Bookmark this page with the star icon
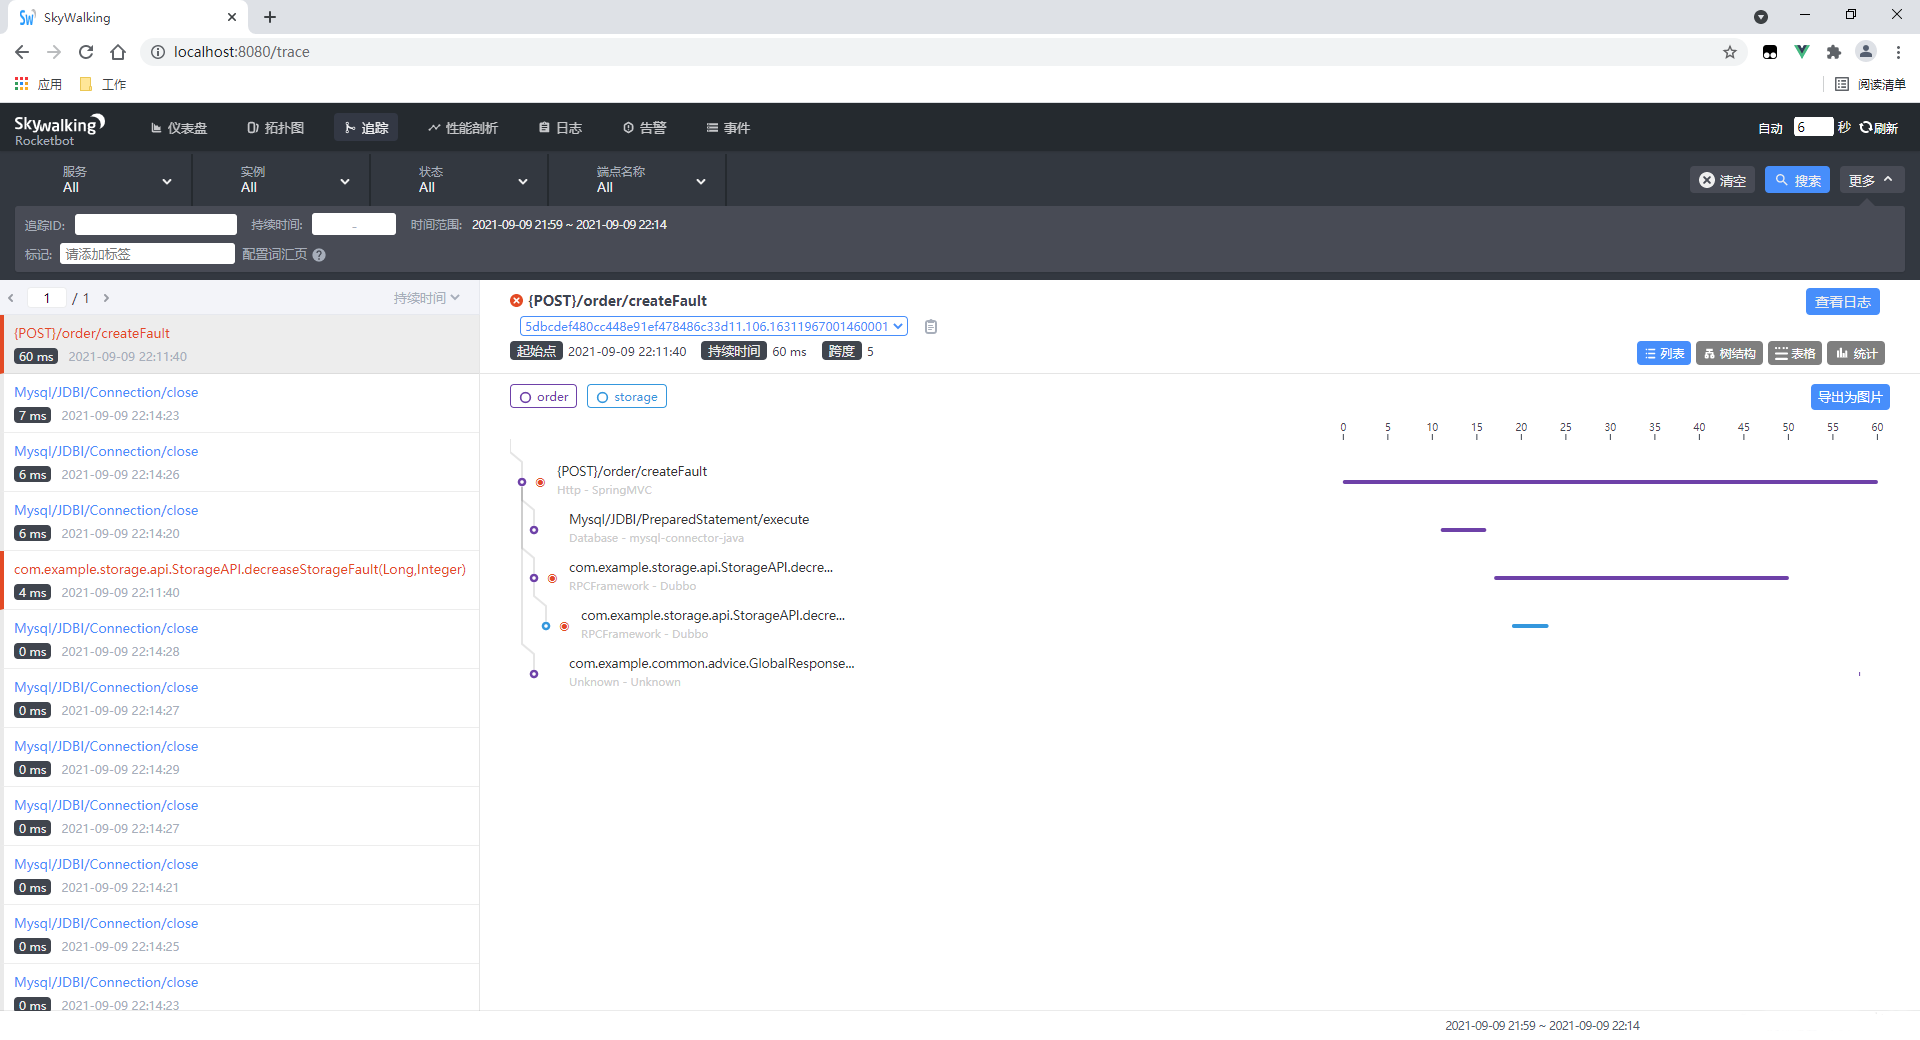Screen dimensions: 1920x1040 pyautogui.click(x=1730, y=52)
